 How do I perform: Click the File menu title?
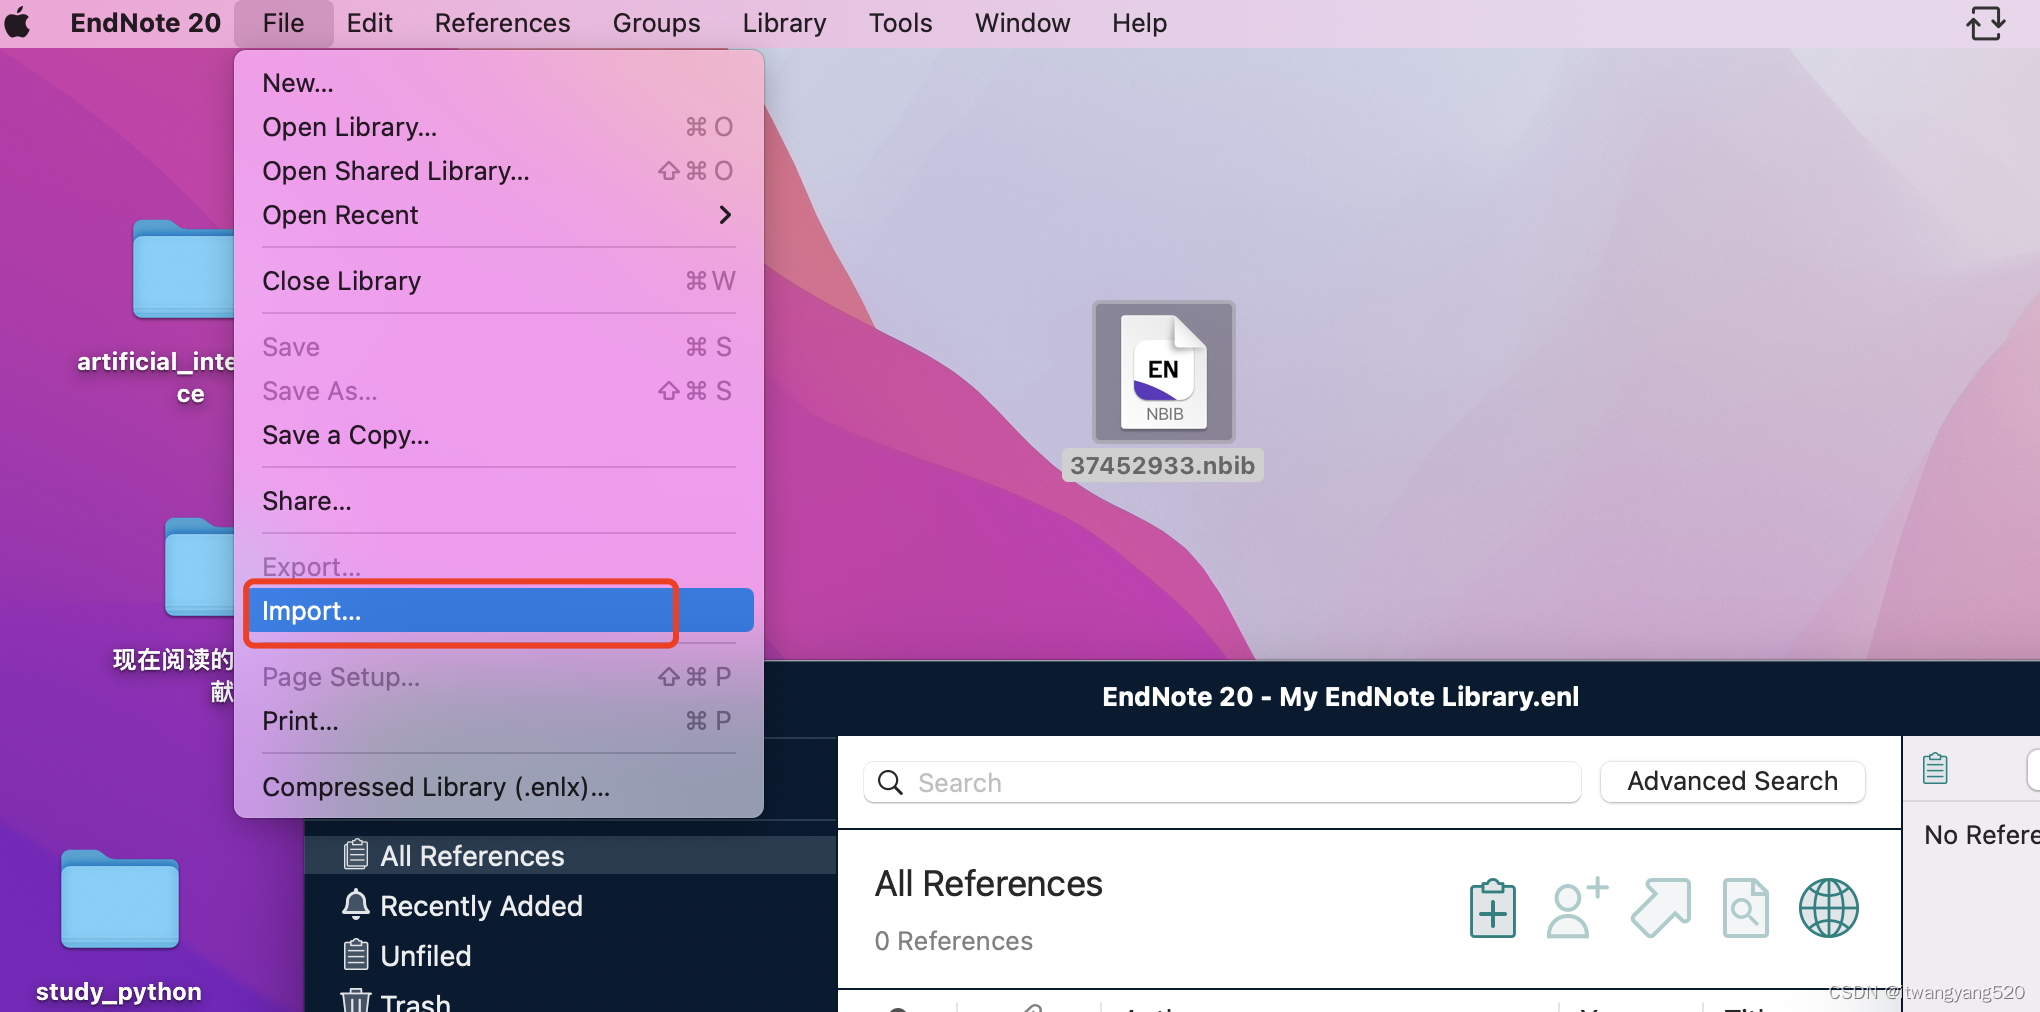(284, 23)
